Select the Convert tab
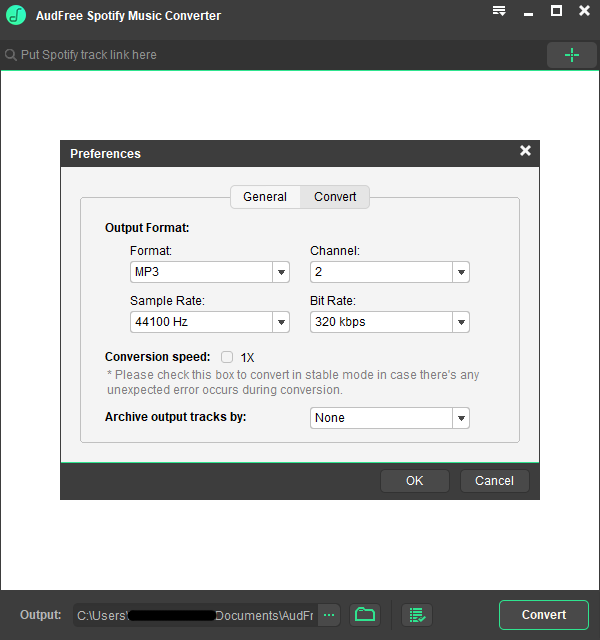The height and width of the screenshot is (640, 600). click(x=335, y=197)
